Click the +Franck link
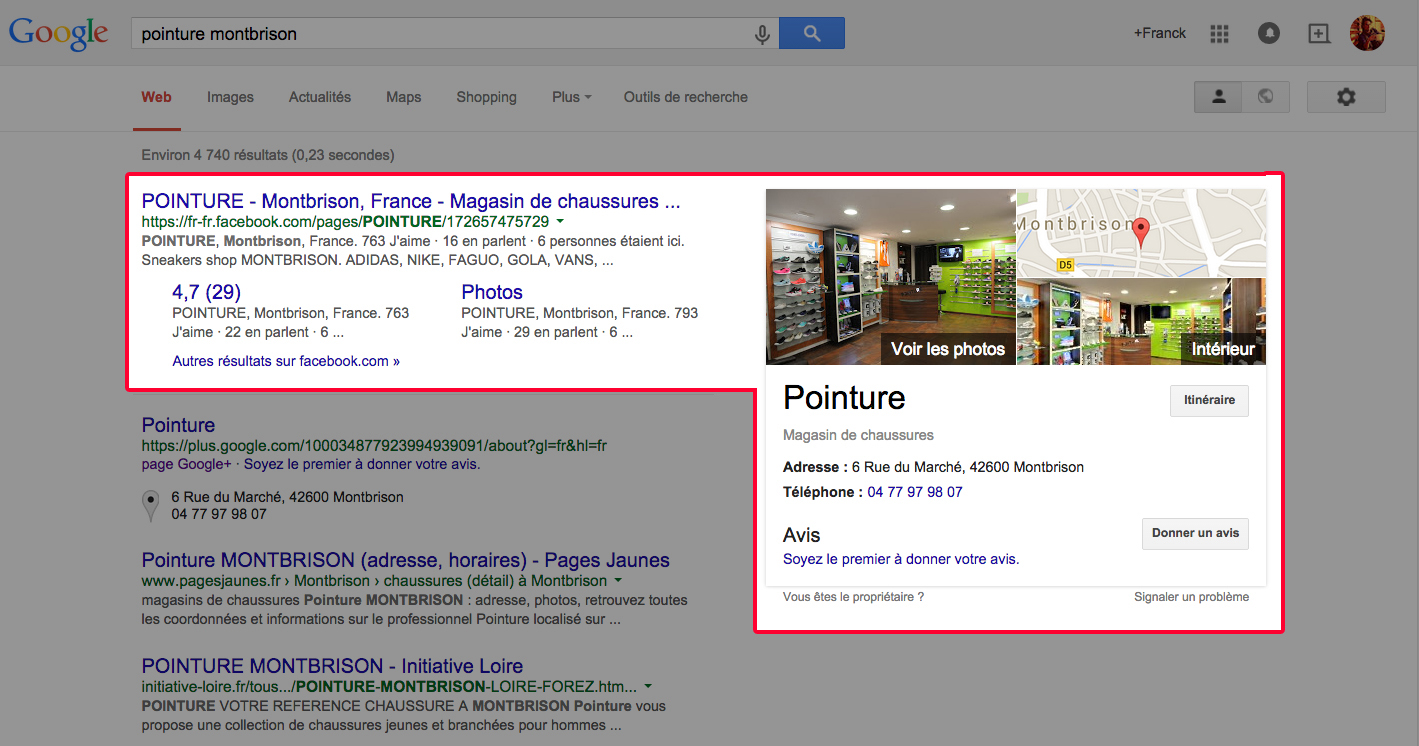This screenshot has width=1419, height=746. (1160, 33)
